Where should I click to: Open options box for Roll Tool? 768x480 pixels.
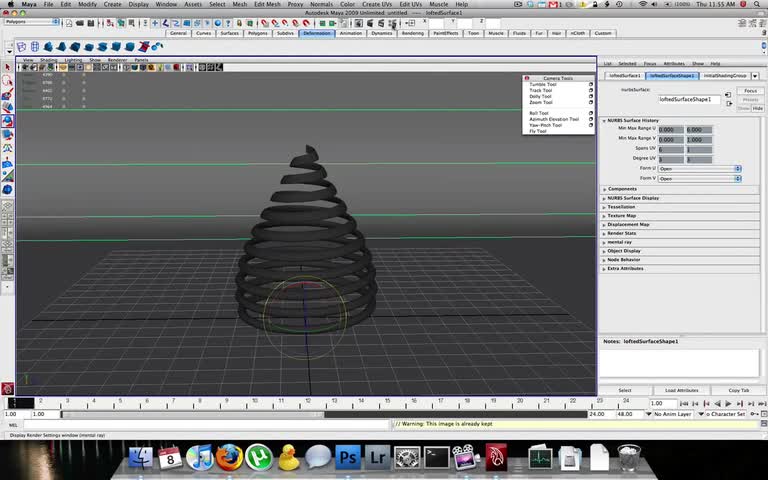pos(591,113)
